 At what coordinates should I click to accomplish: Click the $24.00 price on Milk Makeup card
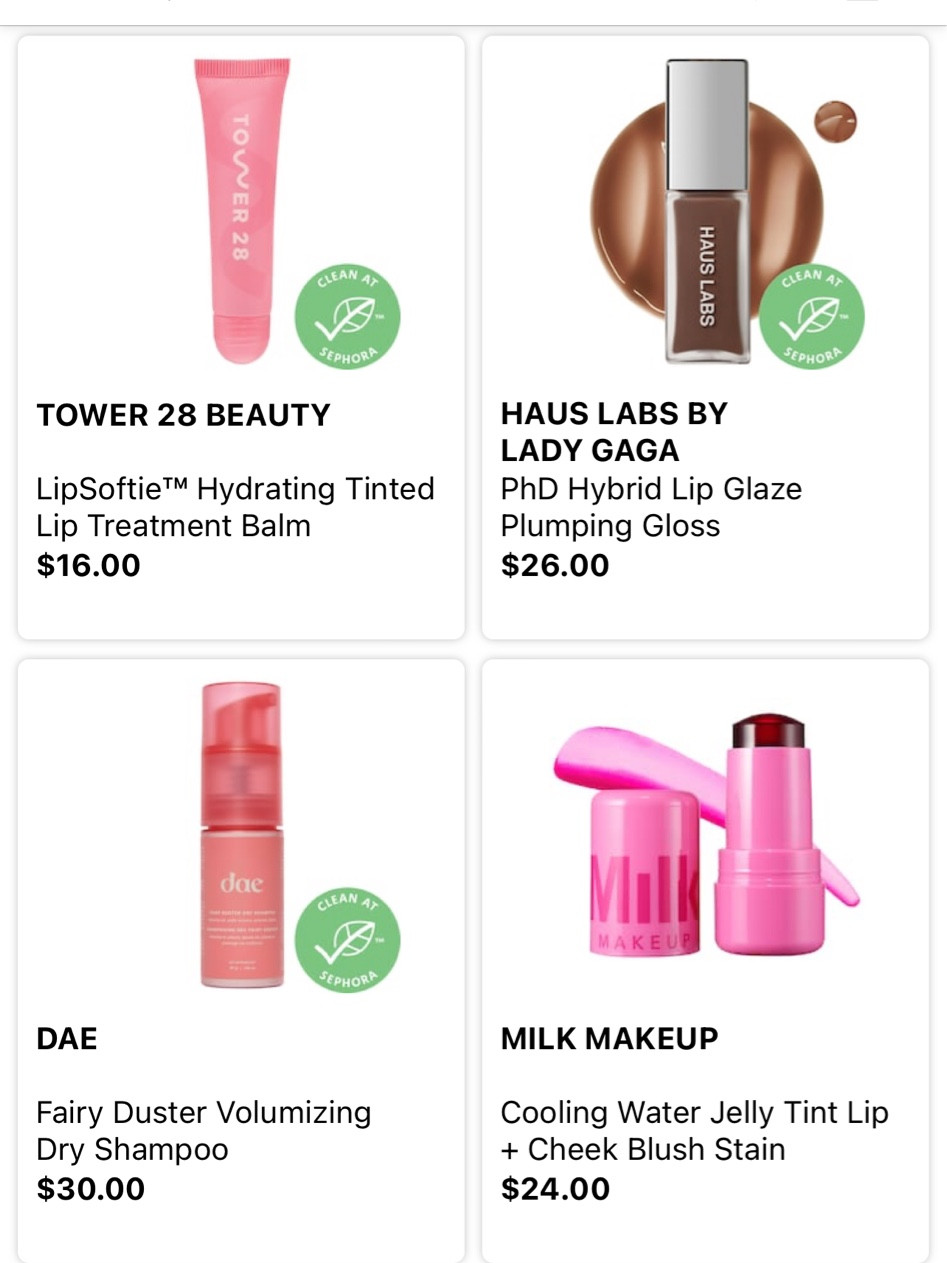[555, 1189]
